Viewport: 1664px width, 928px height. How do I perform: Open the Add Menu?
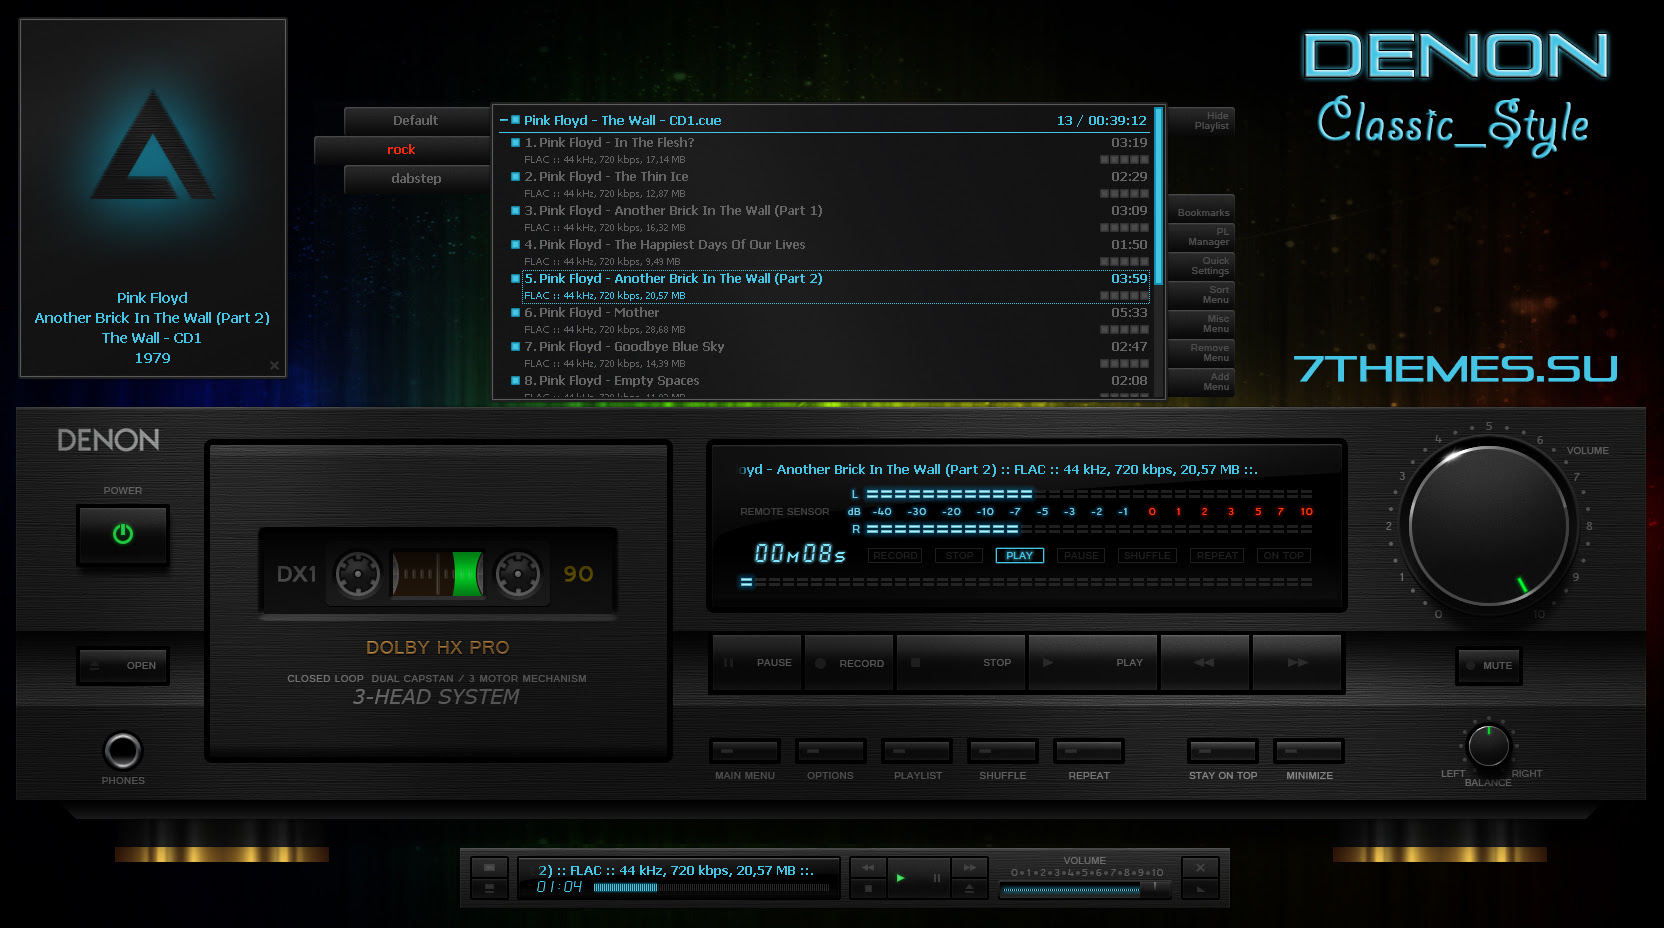(x=1201, y=382)
